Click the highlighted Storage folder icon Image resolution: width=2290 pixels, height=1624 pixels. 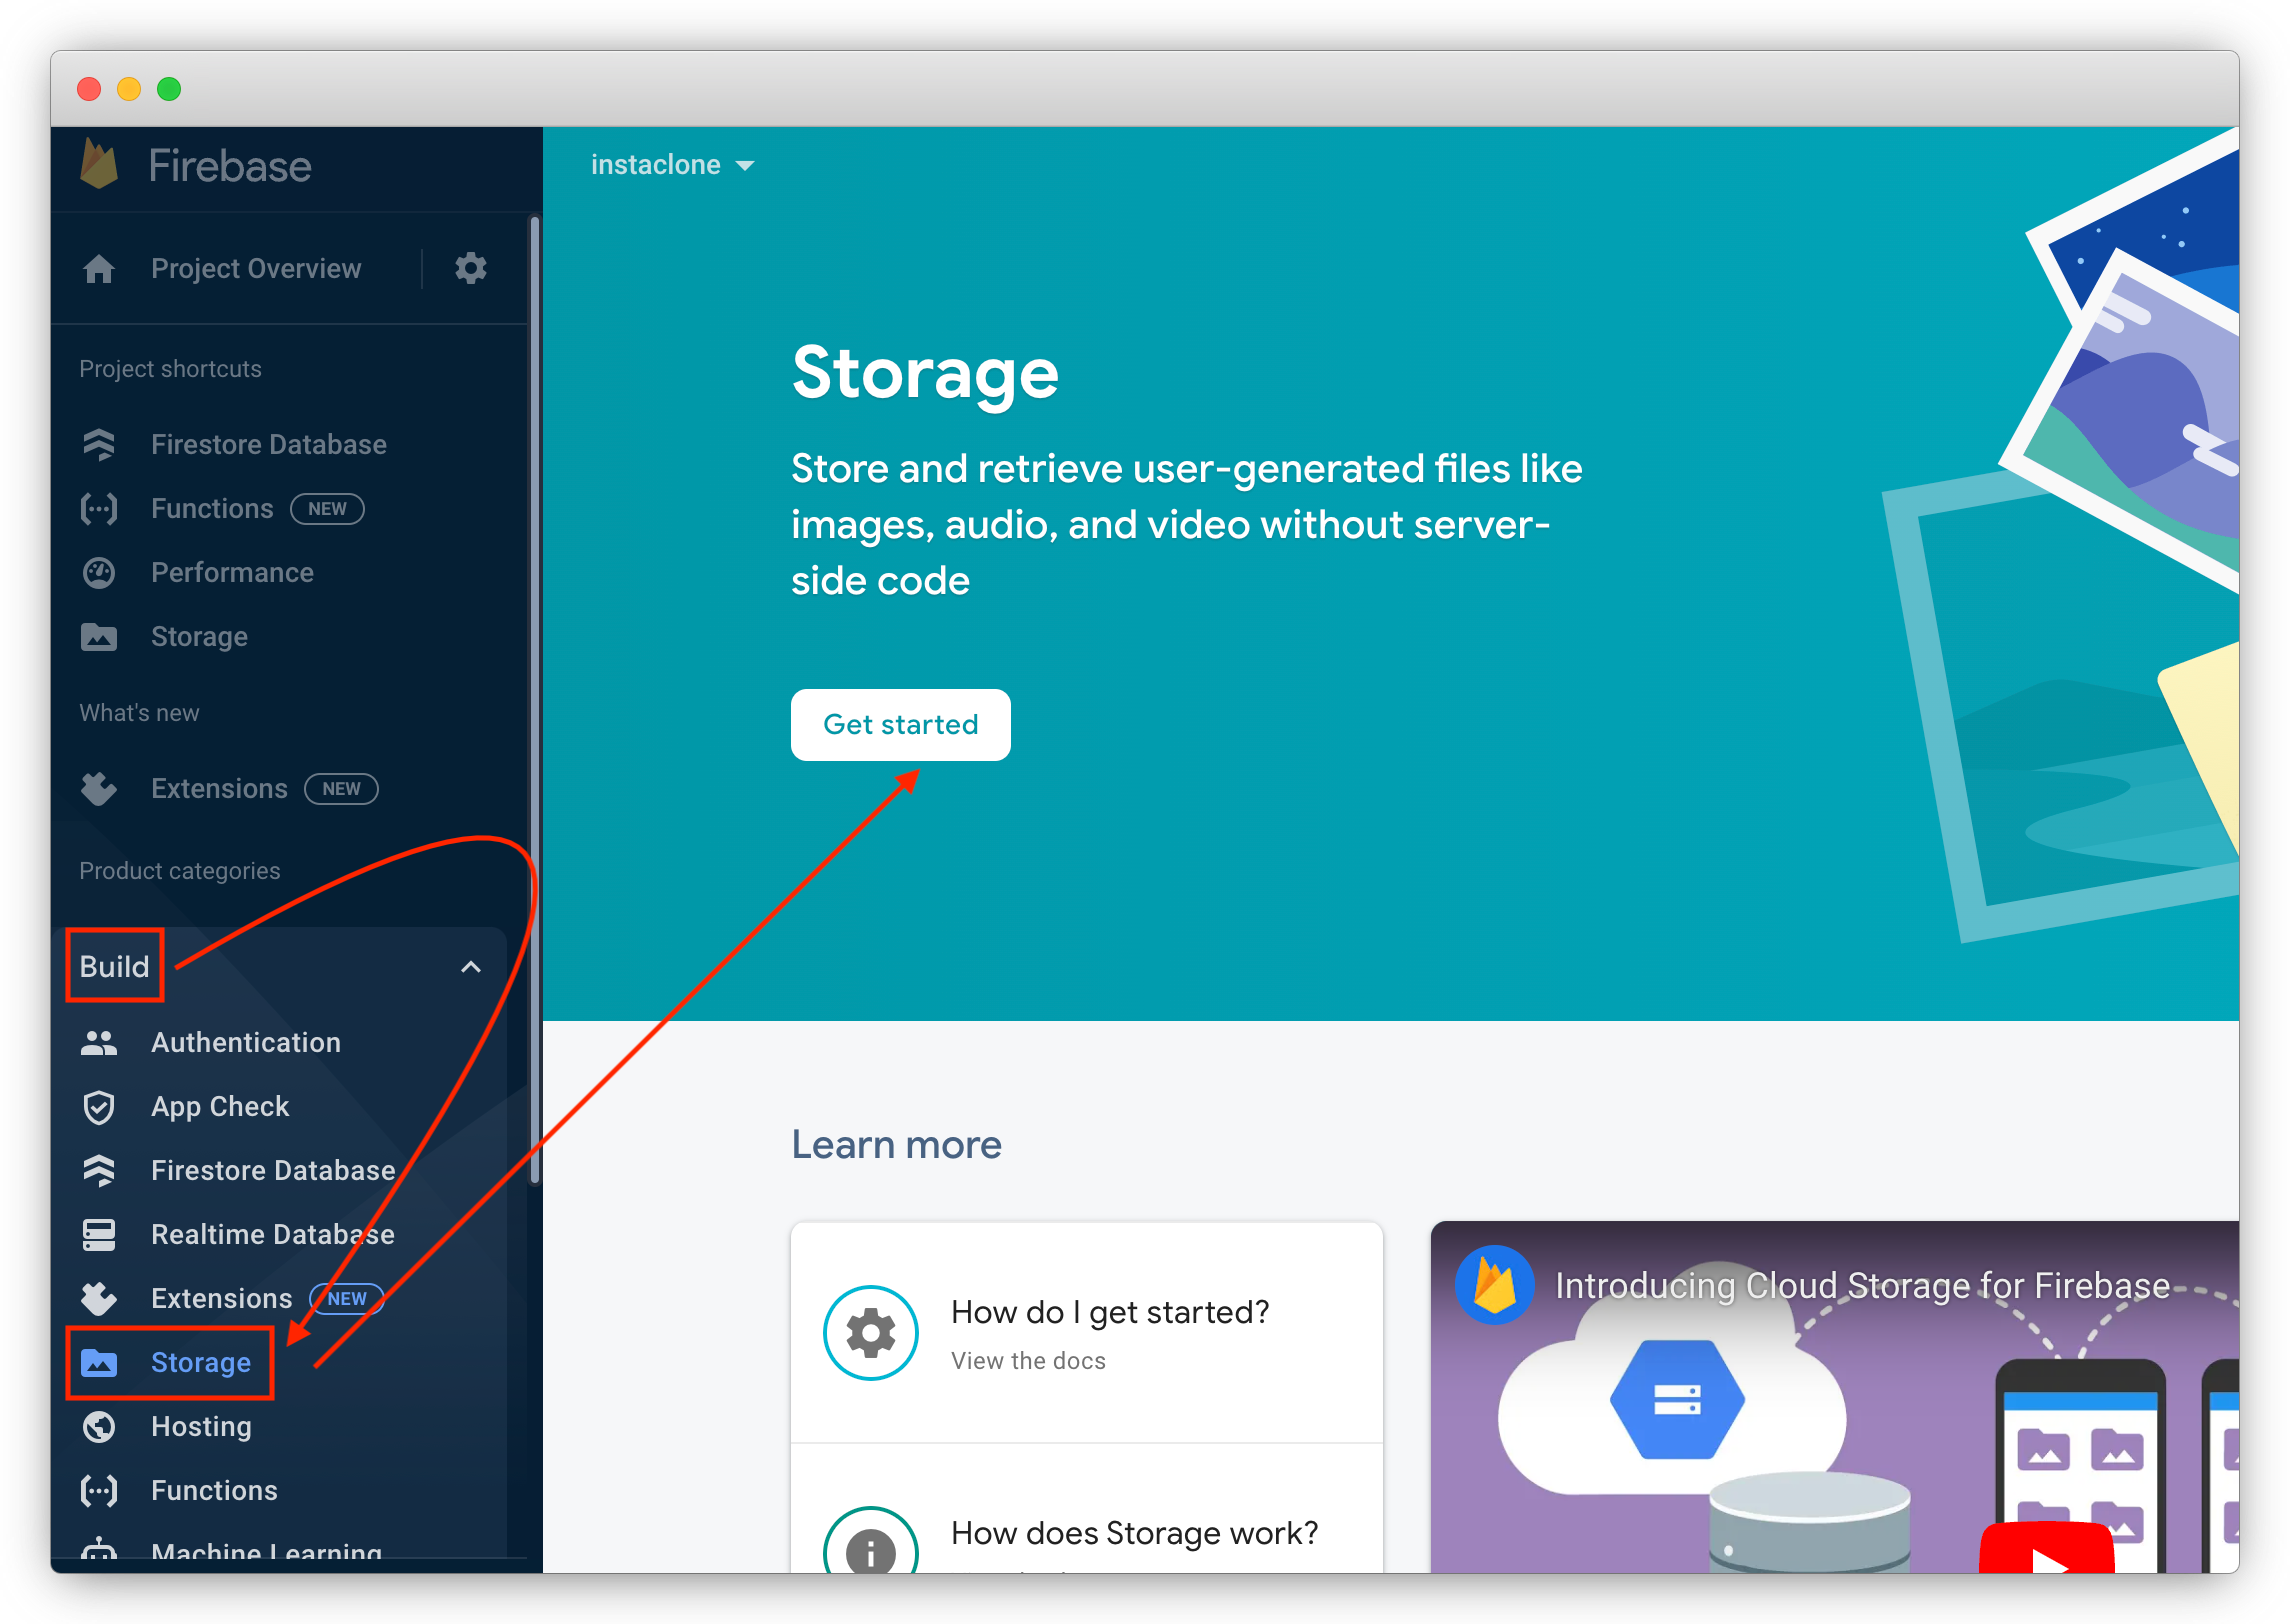(99, 1362)
